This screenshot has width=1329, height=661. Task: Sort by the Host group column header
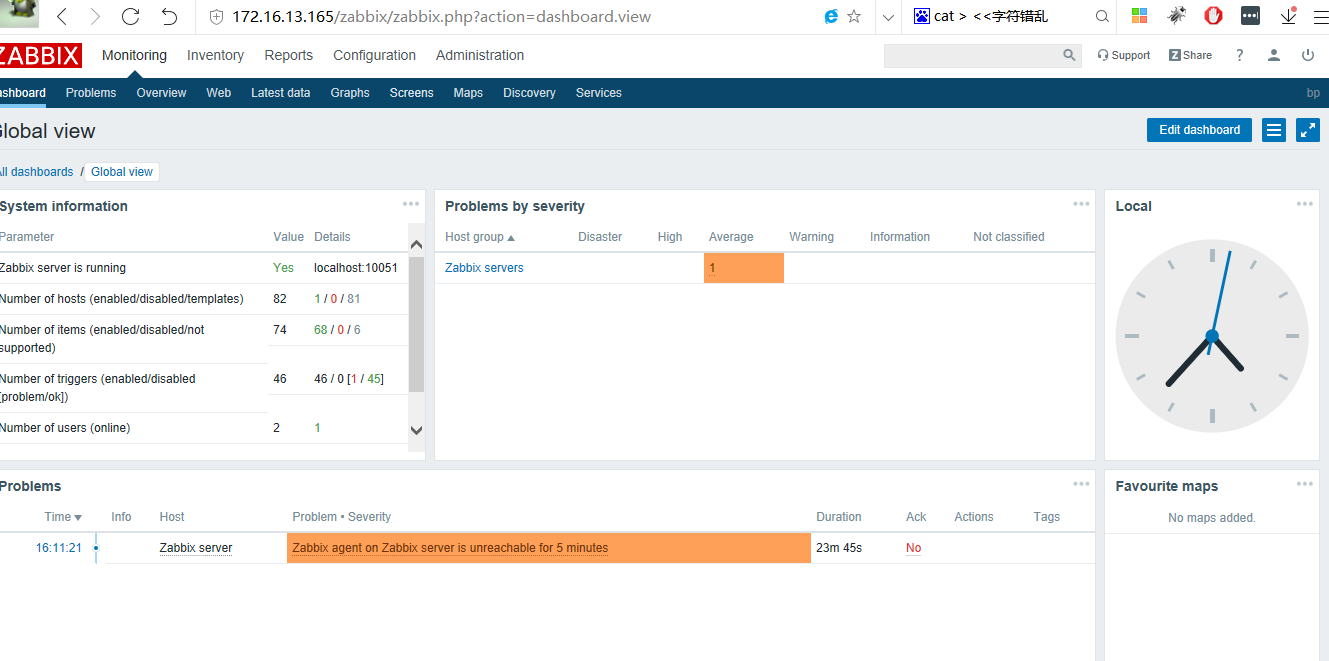(480, 237)
